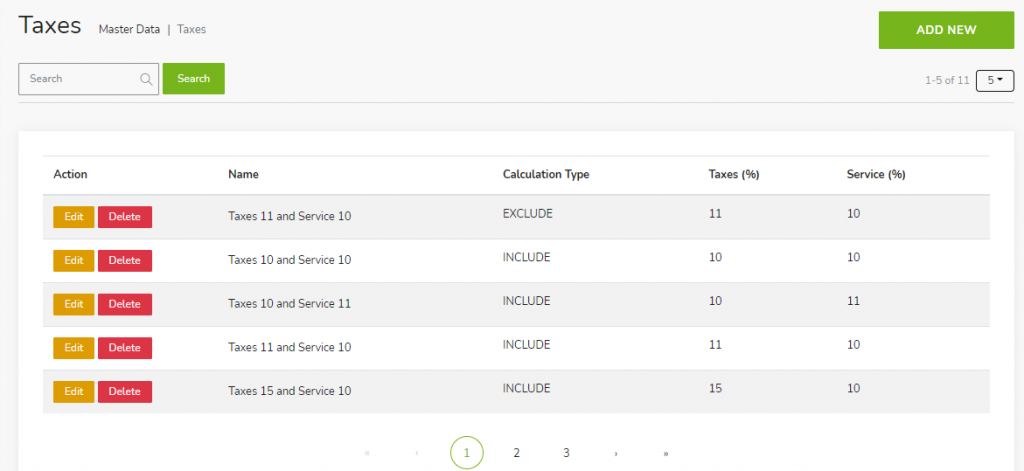
Task: Click the green Search button
Action: coord(193,78)
